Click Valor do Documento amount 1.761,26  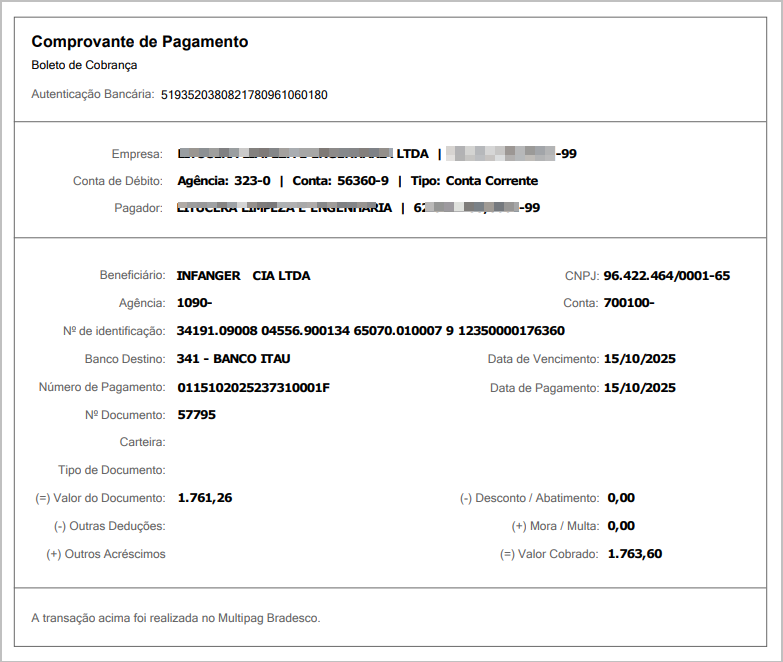[204, 498]
